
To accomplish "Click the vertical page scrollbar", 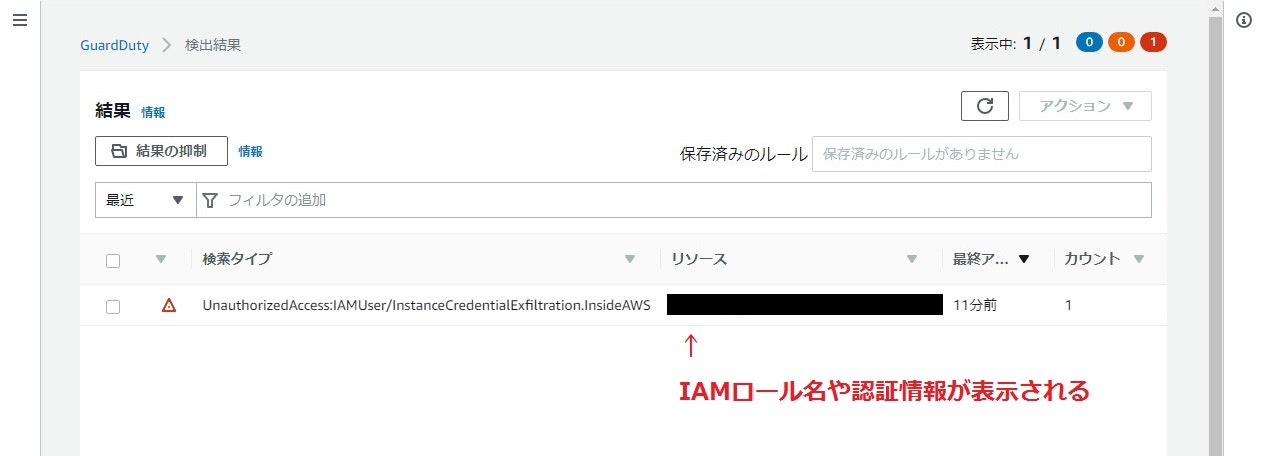I will 1216,228.
